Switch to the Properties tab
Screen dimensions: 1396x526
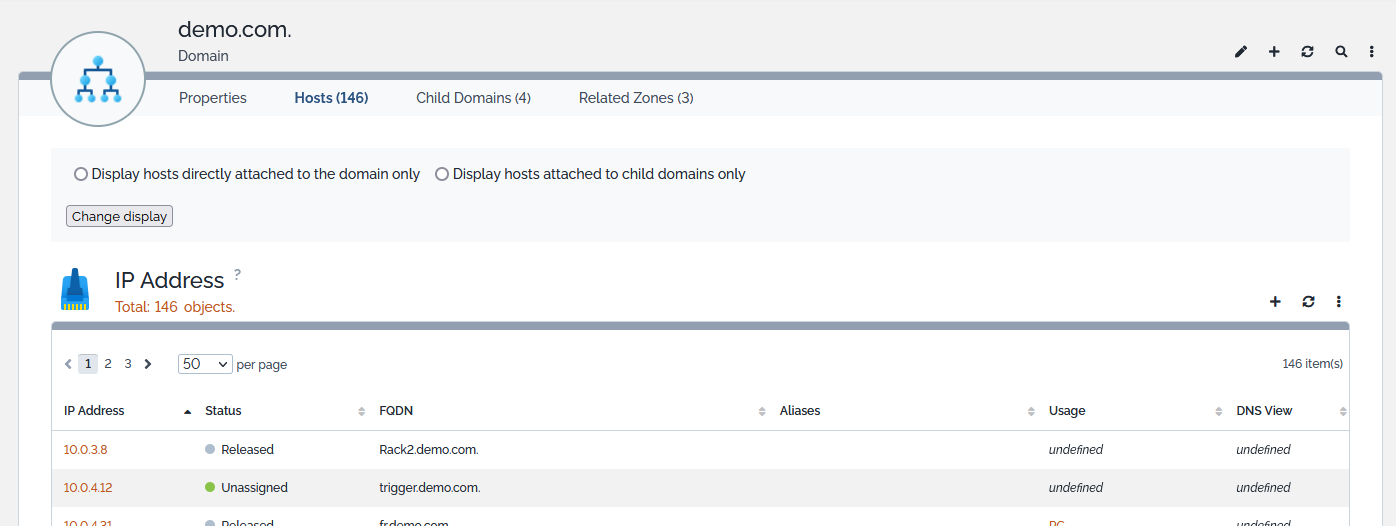[x=213, y=98]
